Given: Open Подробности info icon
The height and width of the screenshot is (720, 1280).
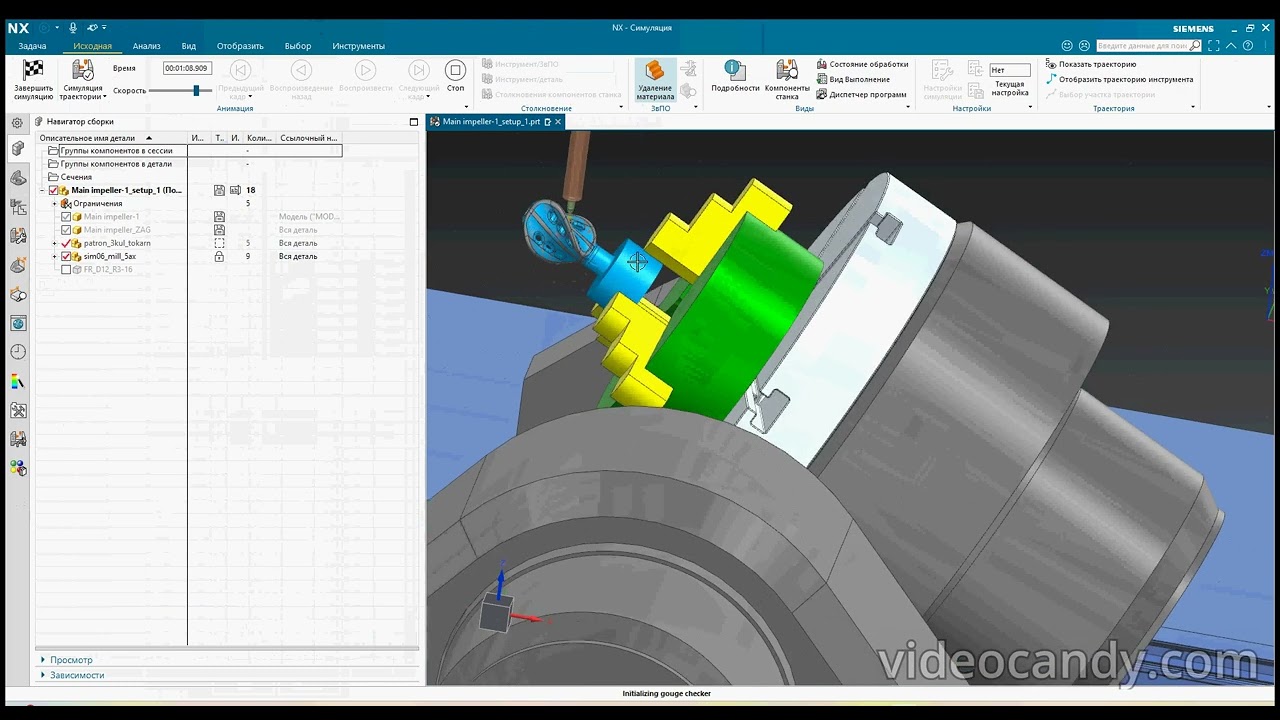Looking at the screenshot, I should pyautogui.click(x=735, y=70).
